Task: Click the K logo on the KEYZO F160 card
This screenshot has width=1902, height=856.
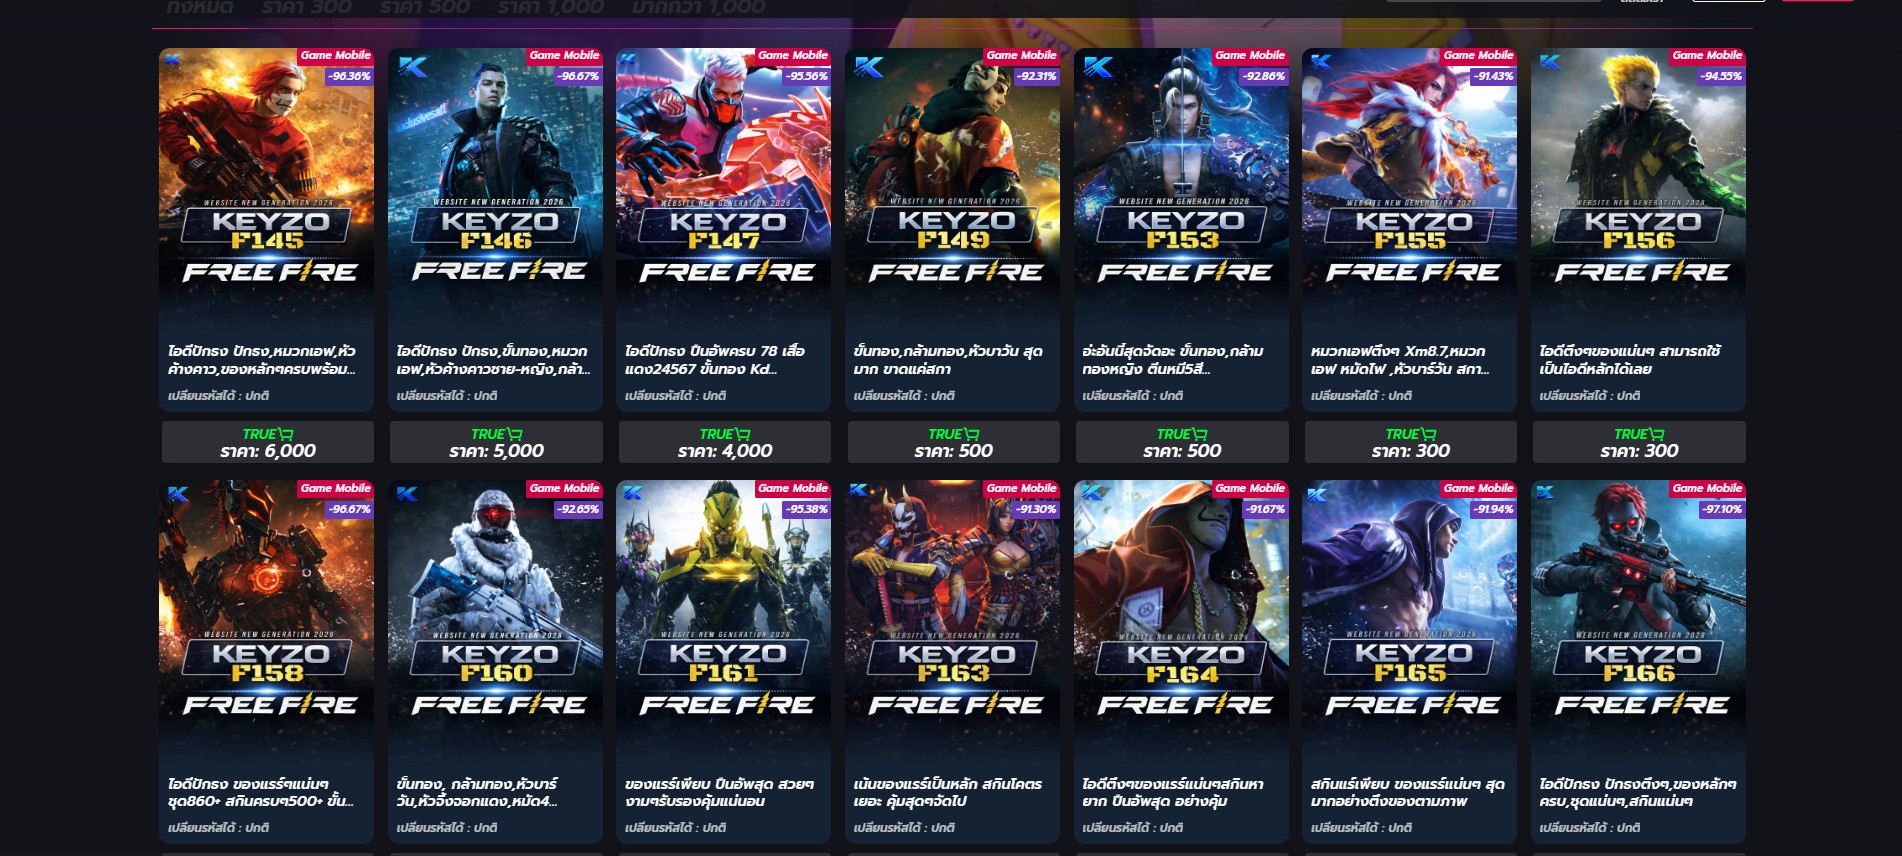Action: point(407,494)
